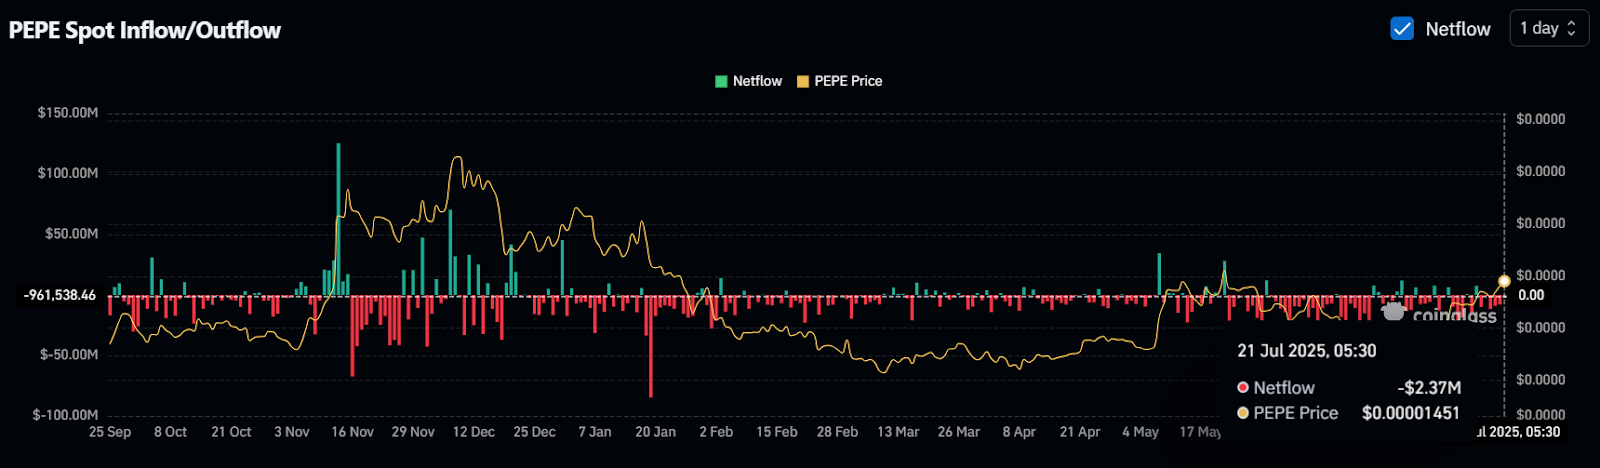The height and width of the screenshot is (468, 1600).
Task: Click the 26 Mar date label
Action: 959,432
